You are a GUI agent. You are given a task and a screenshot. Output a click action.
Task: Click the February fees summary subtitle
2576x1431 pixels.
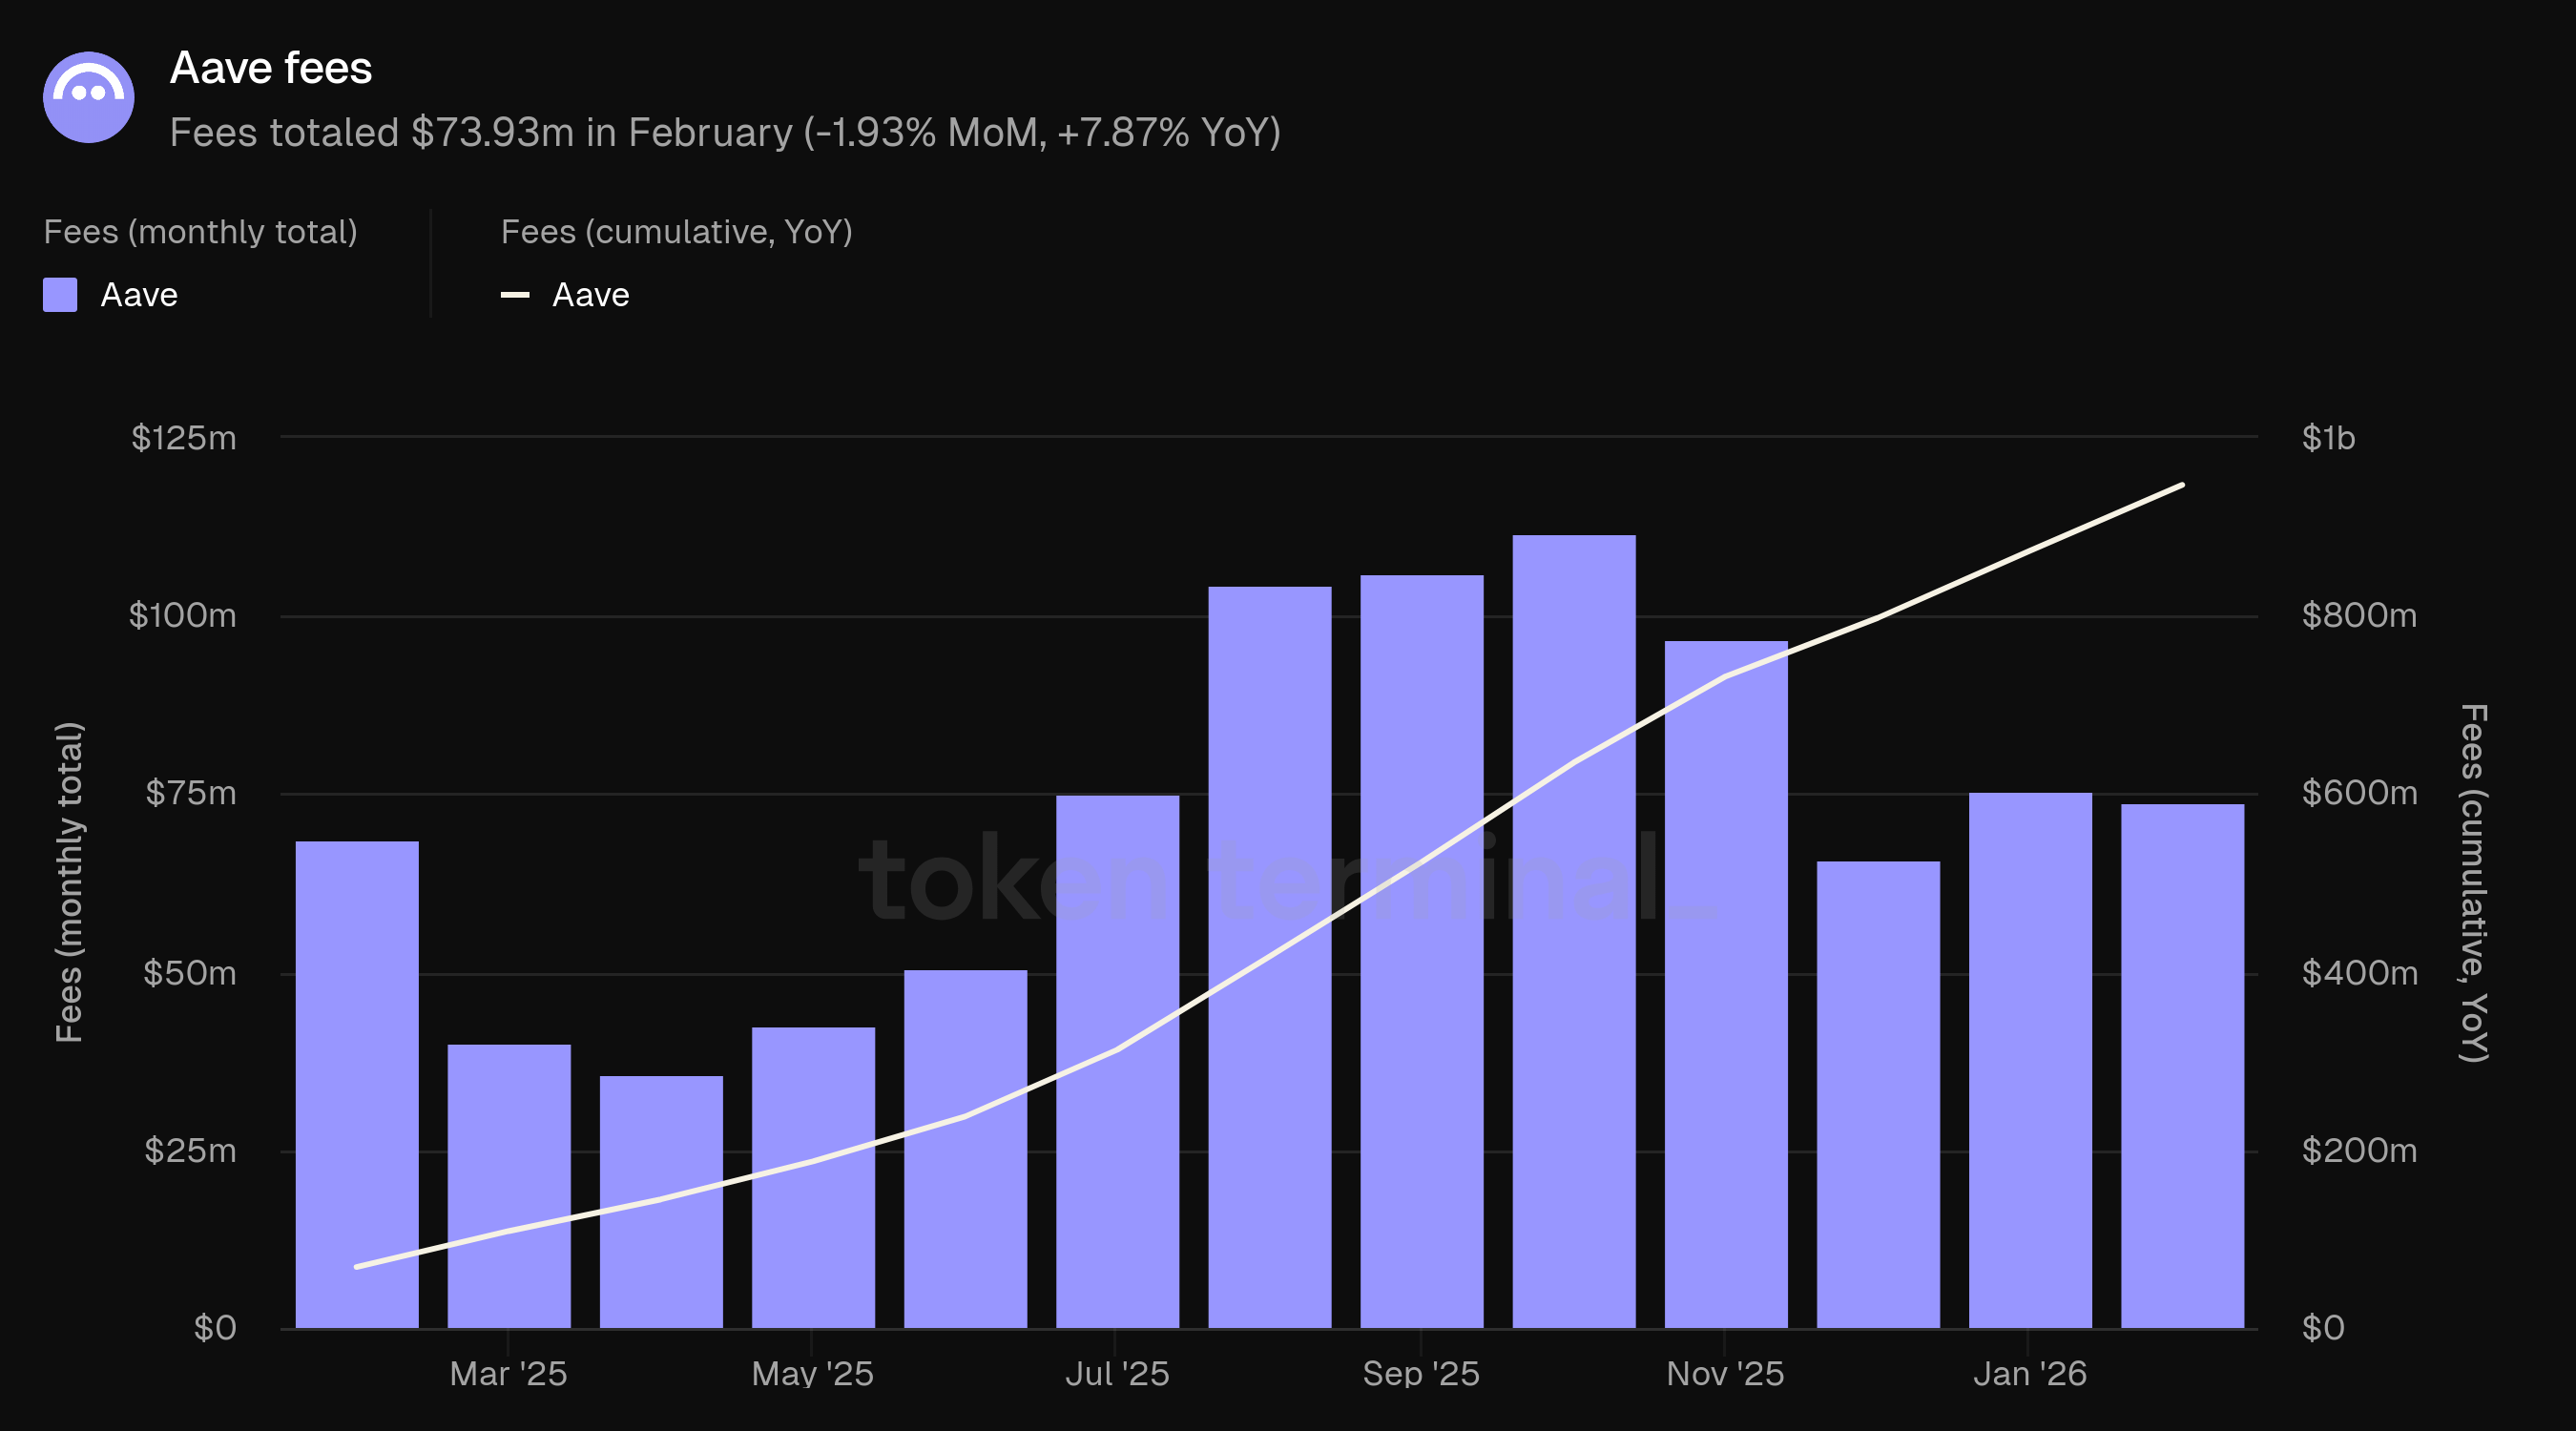(x=725, y=133)
